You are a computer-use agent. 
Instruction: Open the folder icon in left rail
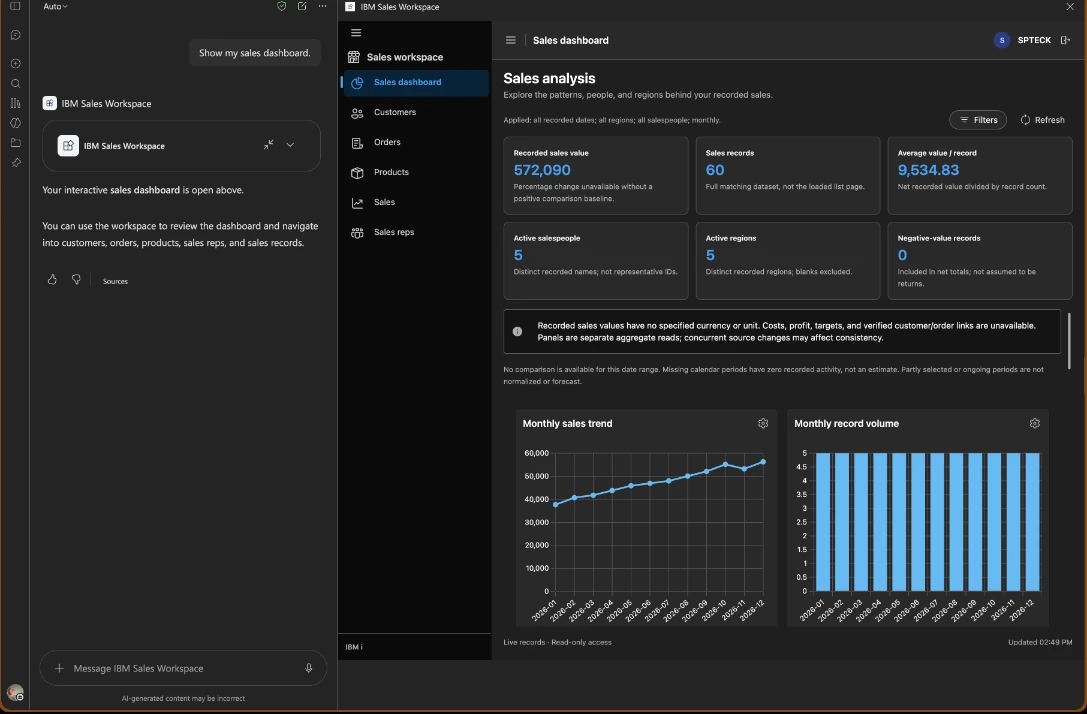(15, 143)
